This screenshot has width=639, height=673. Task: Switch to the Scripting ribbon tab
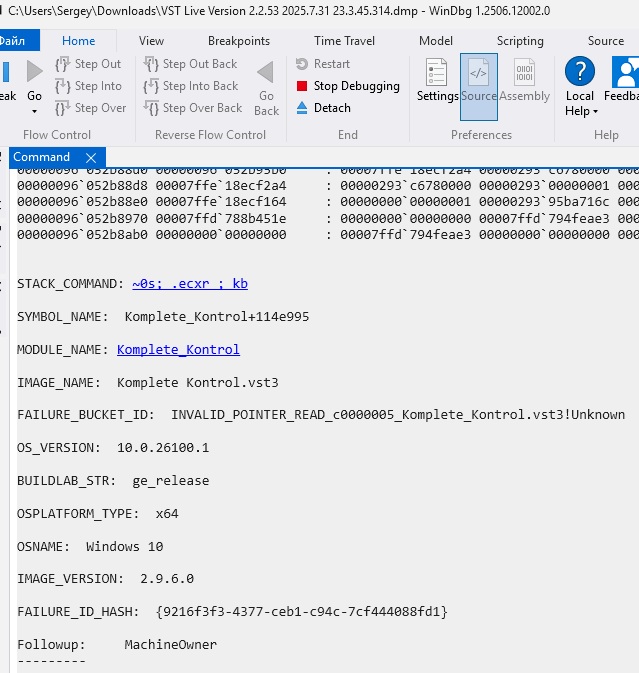(x=520, y=41)
